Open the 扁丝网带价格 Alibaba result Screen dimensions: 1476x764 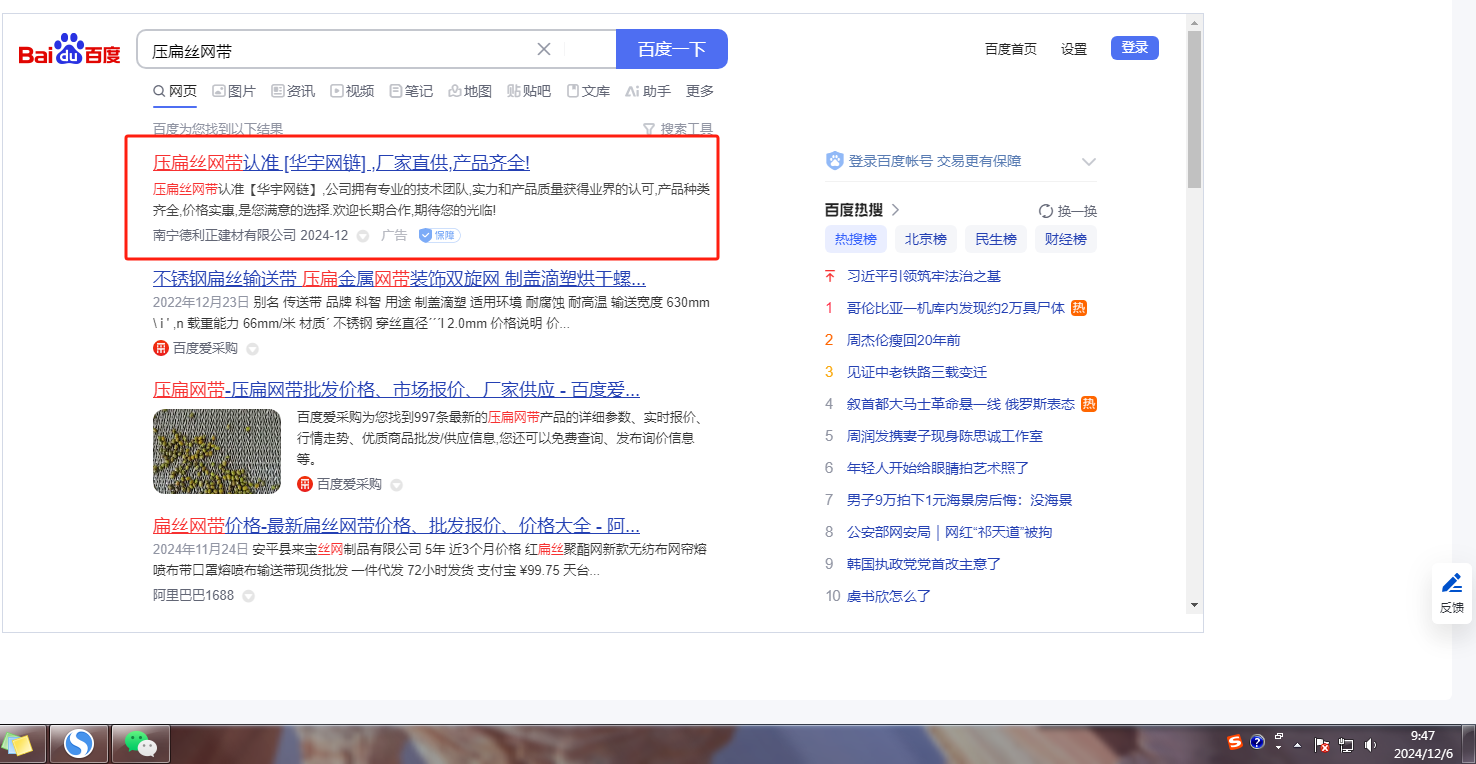tap(396, 526)
